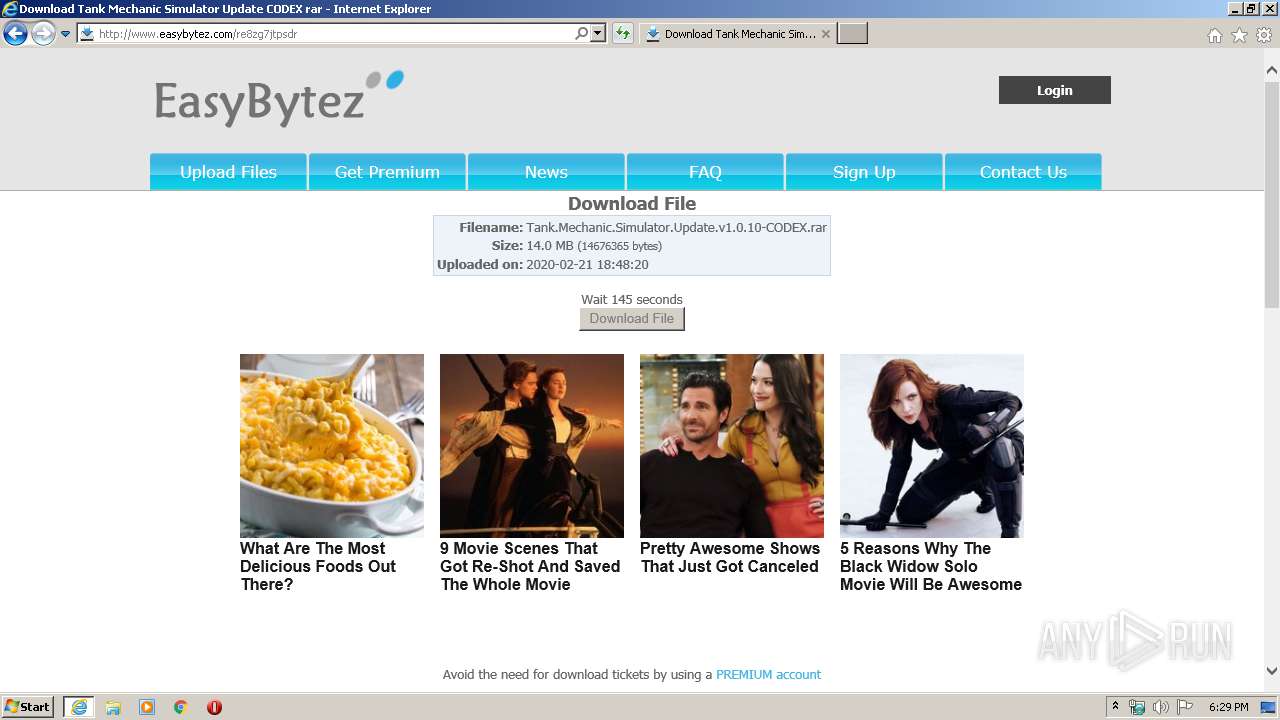Click the upload date 2020-02-21 18:48:20
Screen dimensions: 1280x720
(x=587, y=265)
